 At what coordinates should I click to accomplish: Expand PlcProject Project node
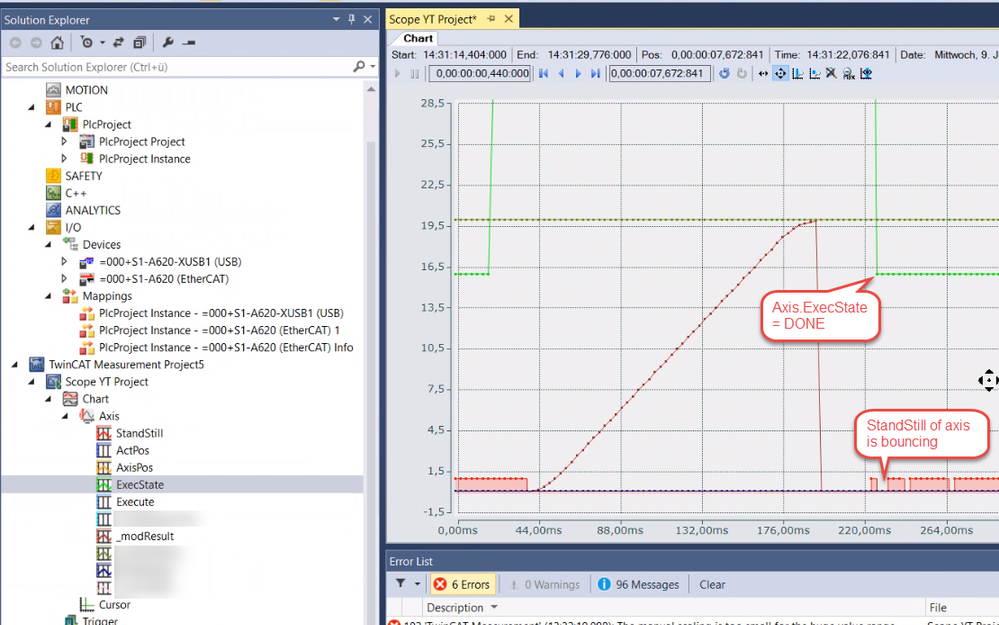tap(64, 141)
